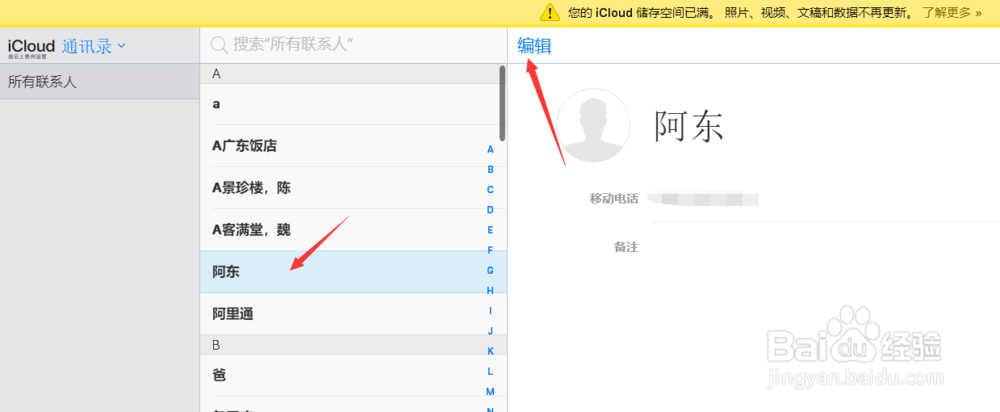Image resolution: width=1000 pixels, height=412 pixels.
Task: Click the magnifier search icon
Action: pos(219,44)
